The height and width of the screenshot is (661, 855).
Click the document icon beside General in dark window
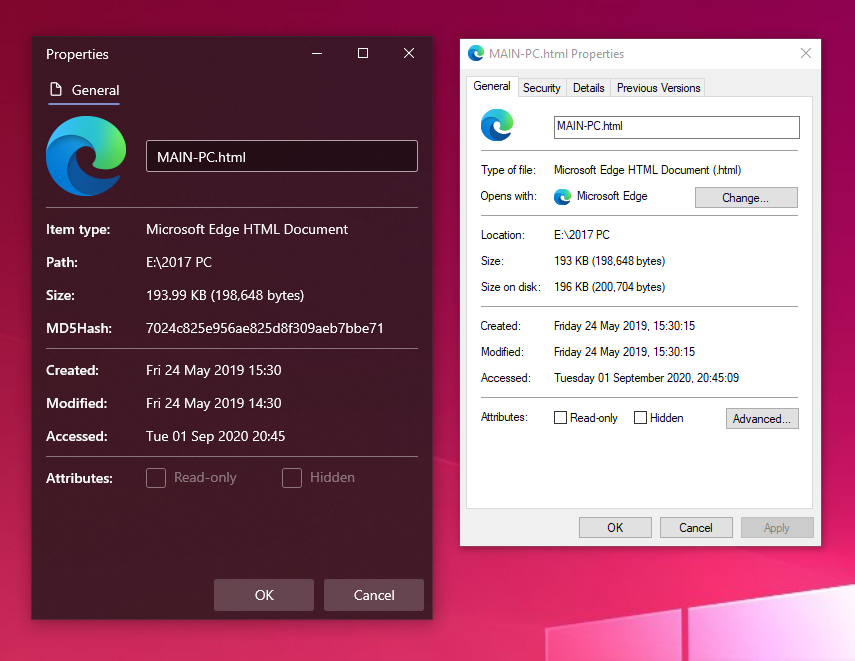(56, 89)
